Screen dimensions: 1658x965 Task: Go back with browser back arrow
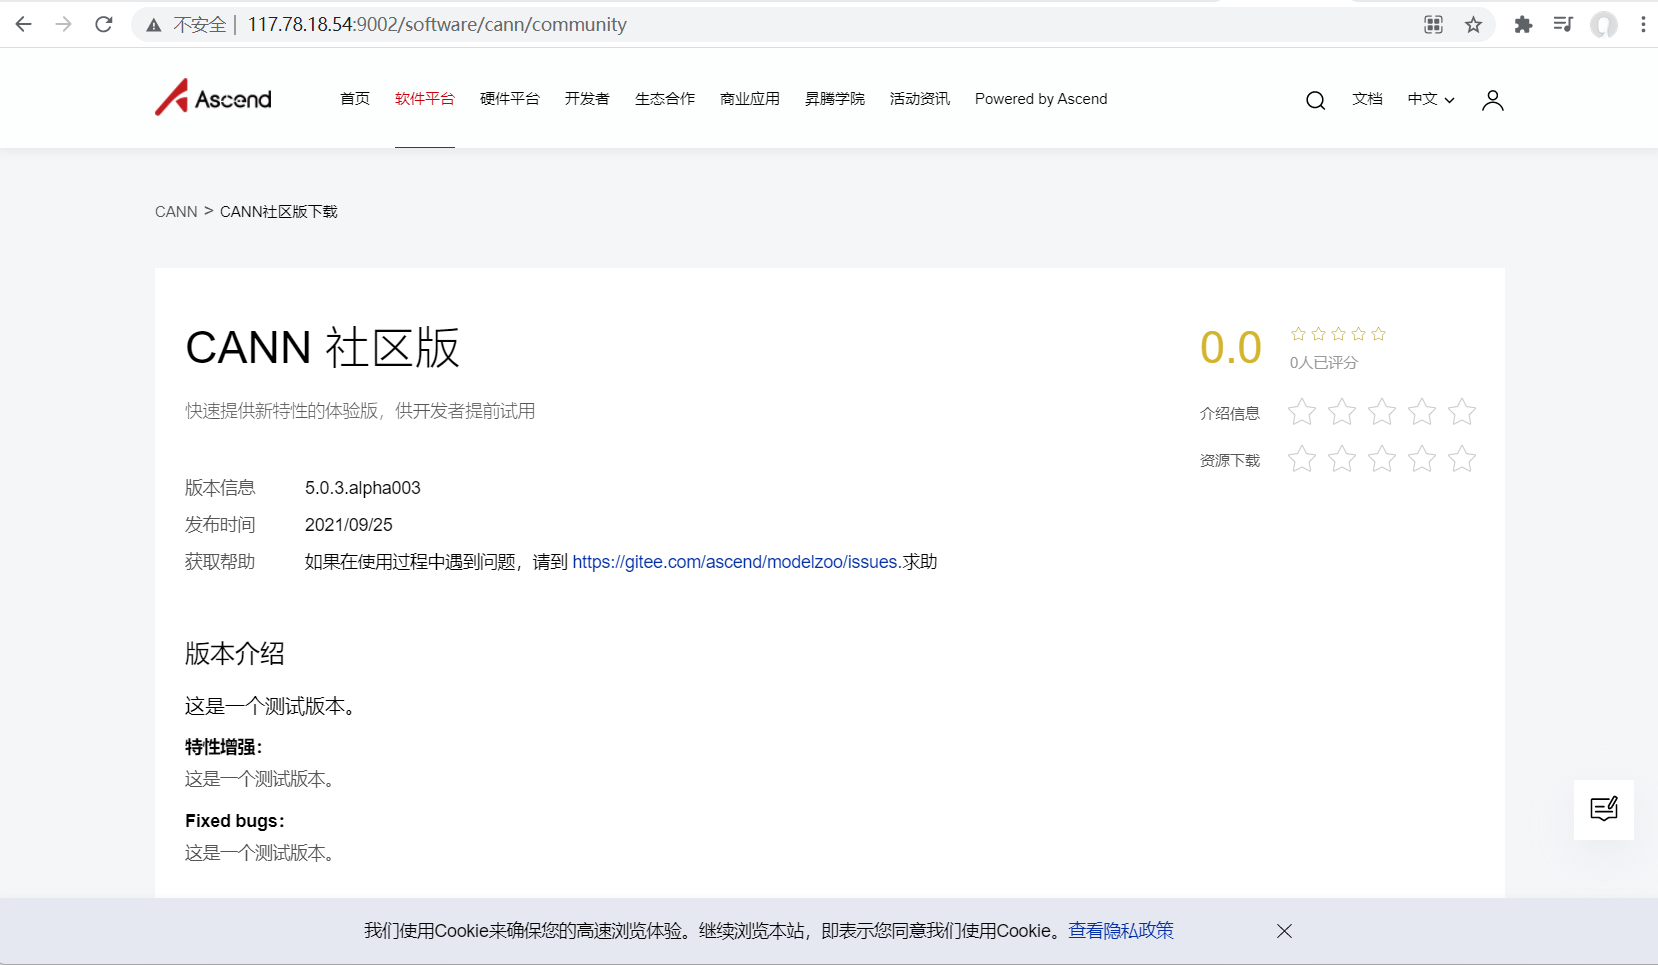24,24
